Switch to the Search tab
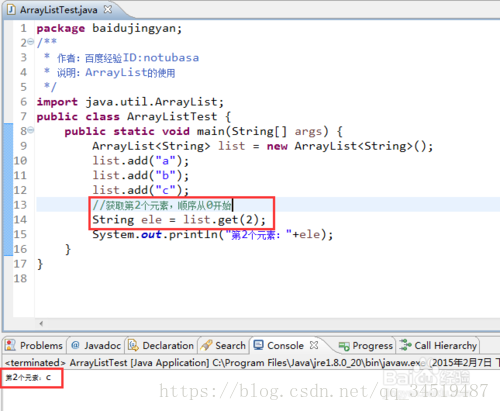 (223, 345)
